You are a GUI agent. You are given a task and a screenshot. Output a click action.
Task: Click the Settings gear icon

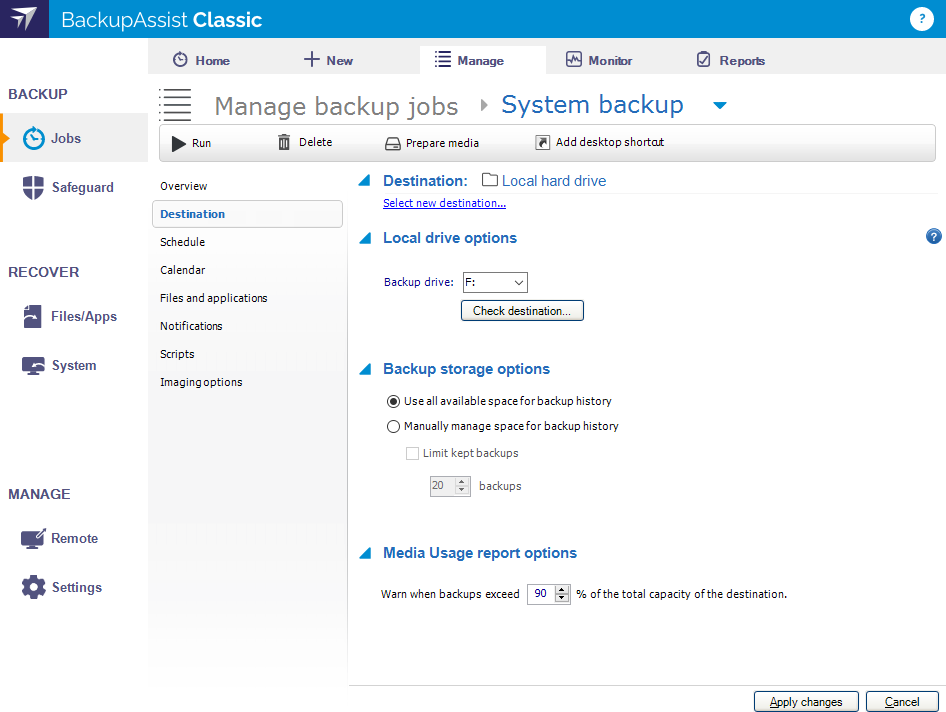click(x=33, y=587)
